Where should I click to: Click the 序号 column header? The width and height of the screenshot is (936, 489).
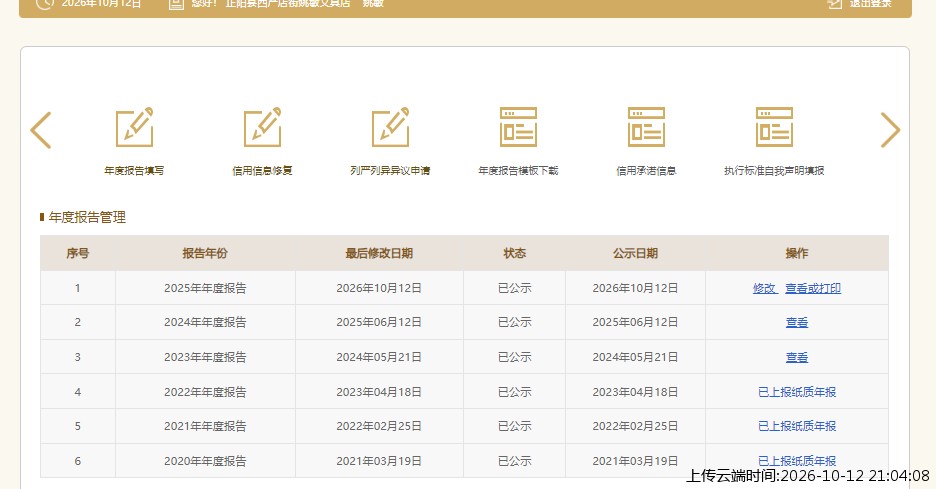click(x=78, y=253)
